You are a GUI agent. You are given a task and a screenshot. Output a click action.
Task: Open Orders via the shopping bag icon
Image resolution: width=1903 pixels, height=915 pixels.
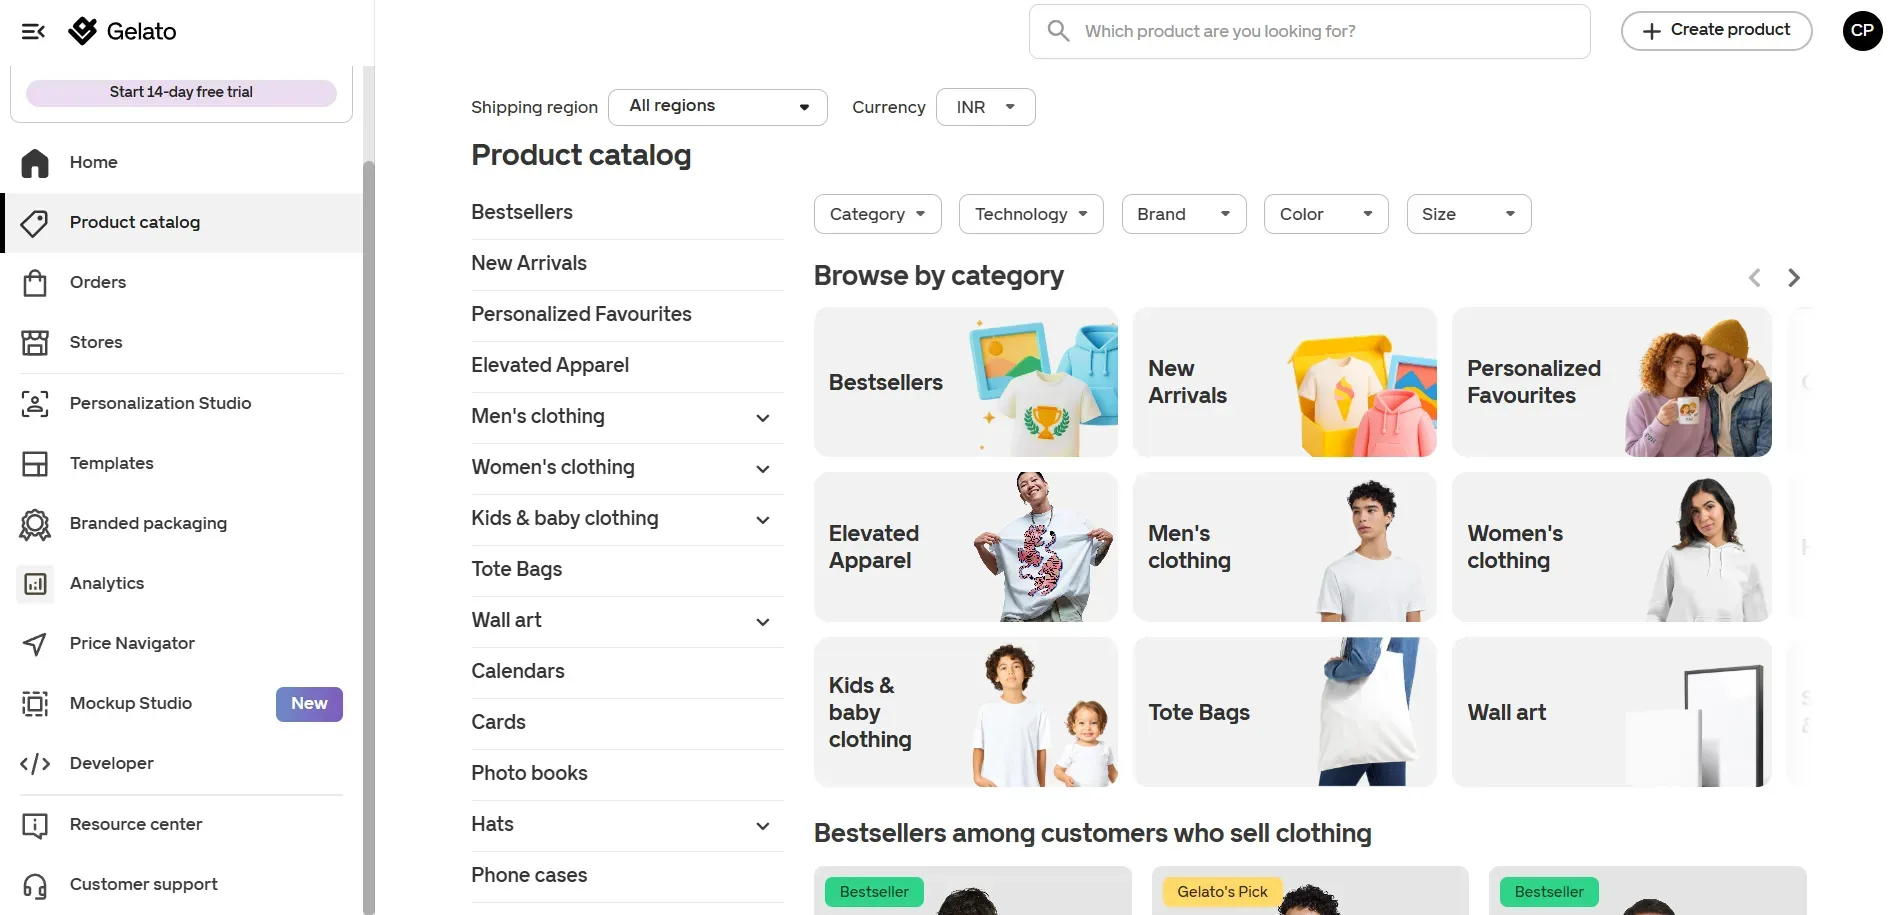pyautogui.click(x=35, y=283)
